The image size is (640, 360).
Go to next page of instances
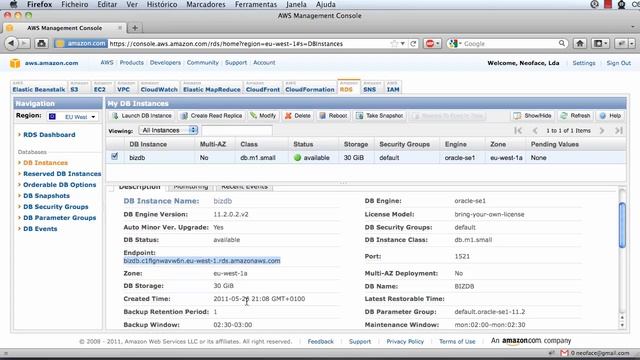point(602,131)
